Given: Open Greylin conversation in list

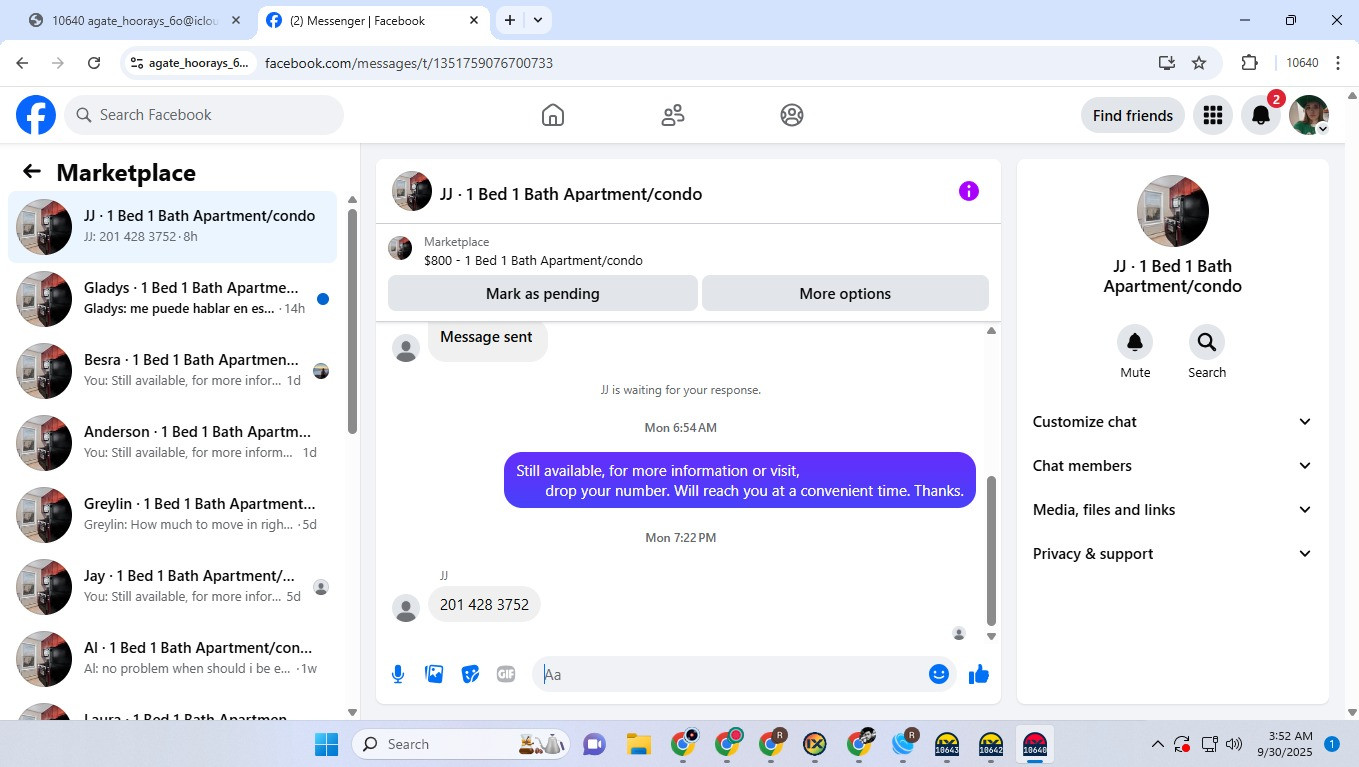Looking at the screenshot, I should pos(172,515).
